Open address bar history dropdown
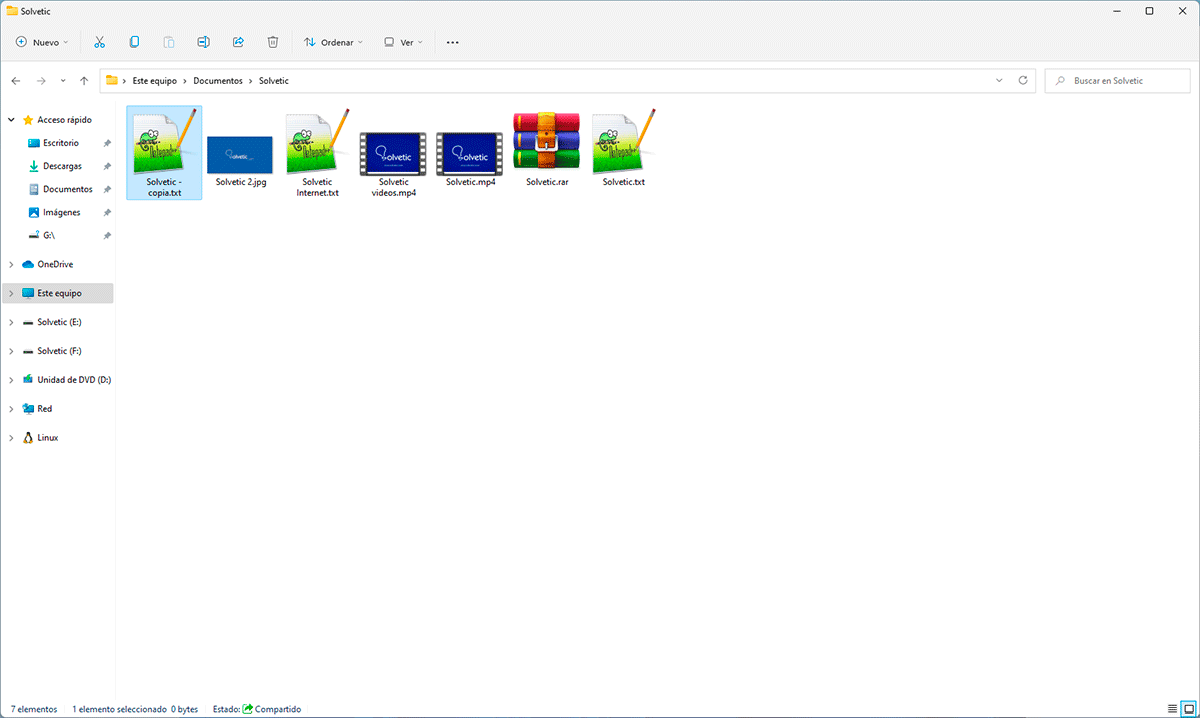 (x=999, y=80)
